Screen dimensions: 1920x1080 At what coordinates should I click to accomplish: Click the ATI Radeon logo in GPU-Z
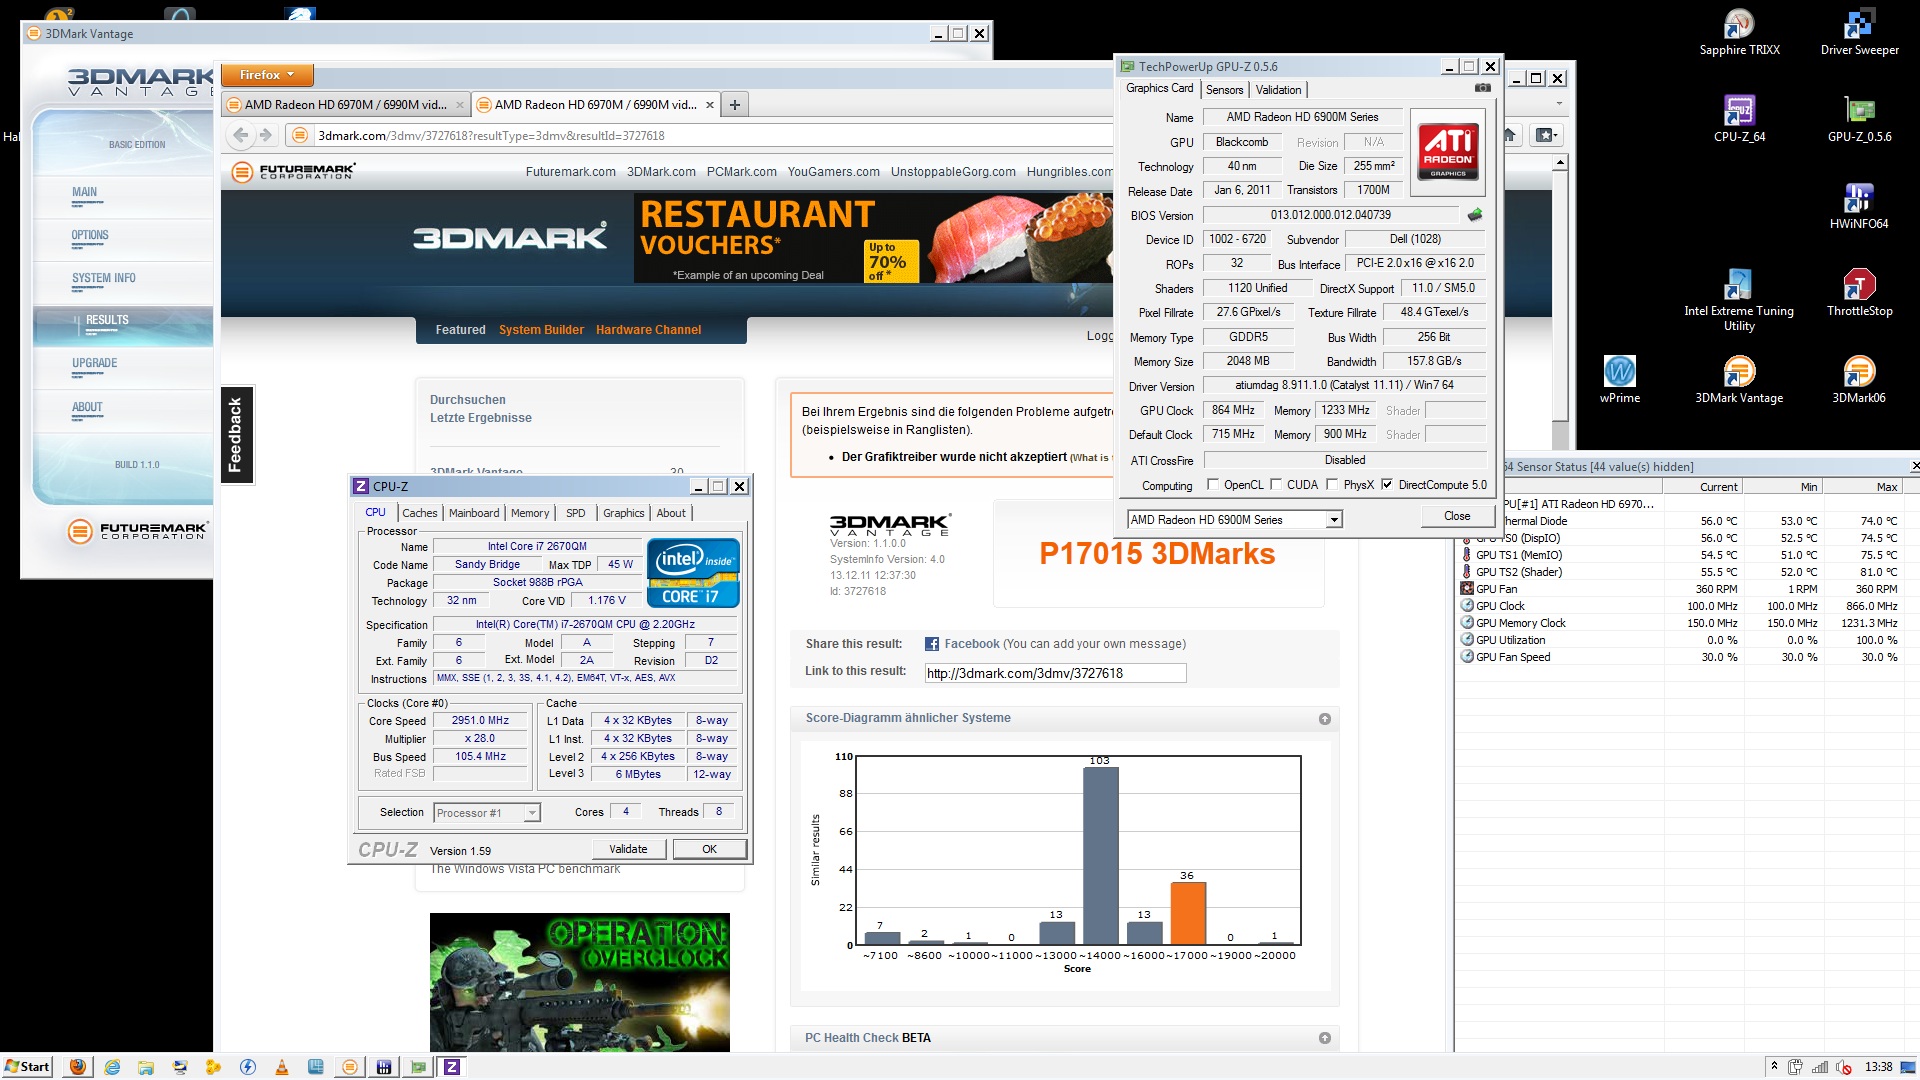[x=1447, y=152]
